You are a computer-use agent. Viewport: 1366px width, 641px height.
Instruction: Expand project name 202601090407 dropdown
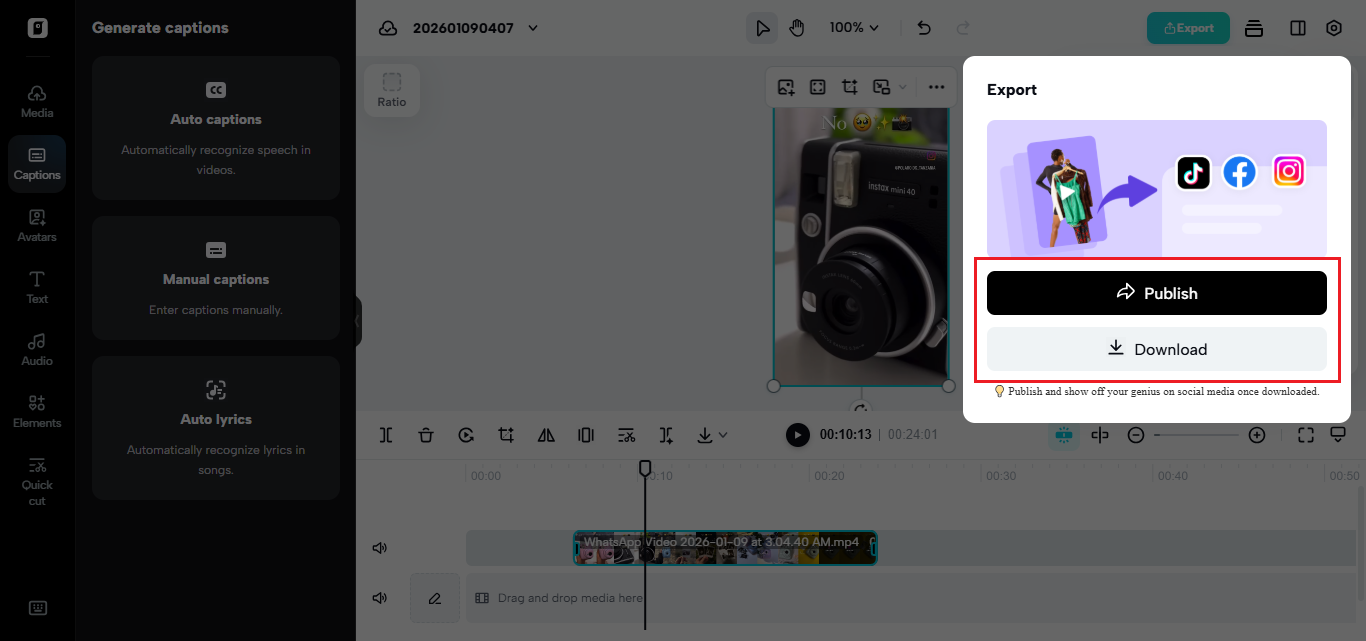tap(533, 28)
